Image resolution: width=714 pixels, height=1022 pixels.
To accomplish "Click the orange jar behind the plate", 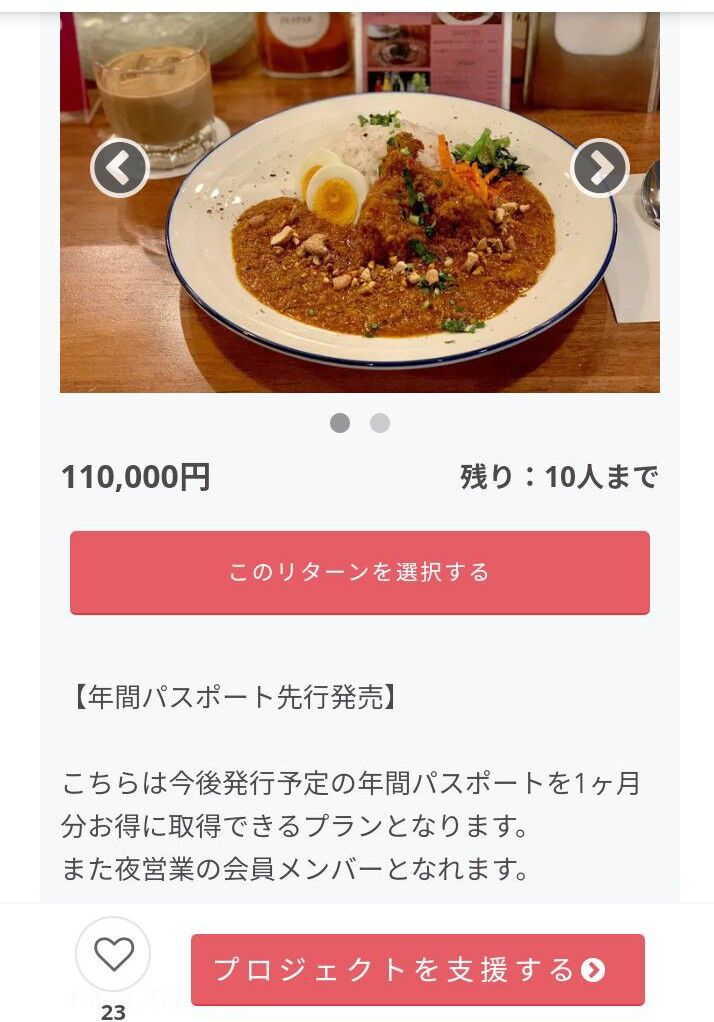I will (304, 42).
